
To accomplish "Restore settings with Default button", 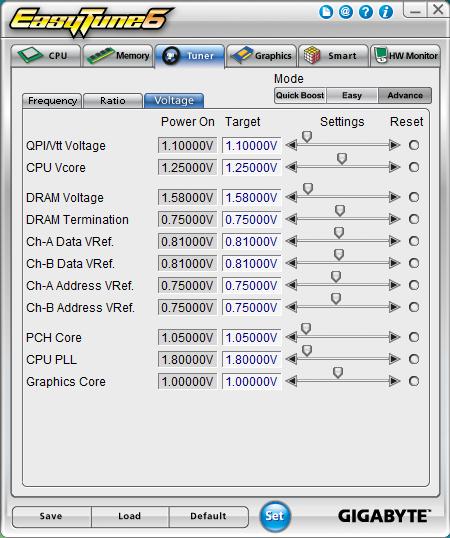I will click(209, 516).
